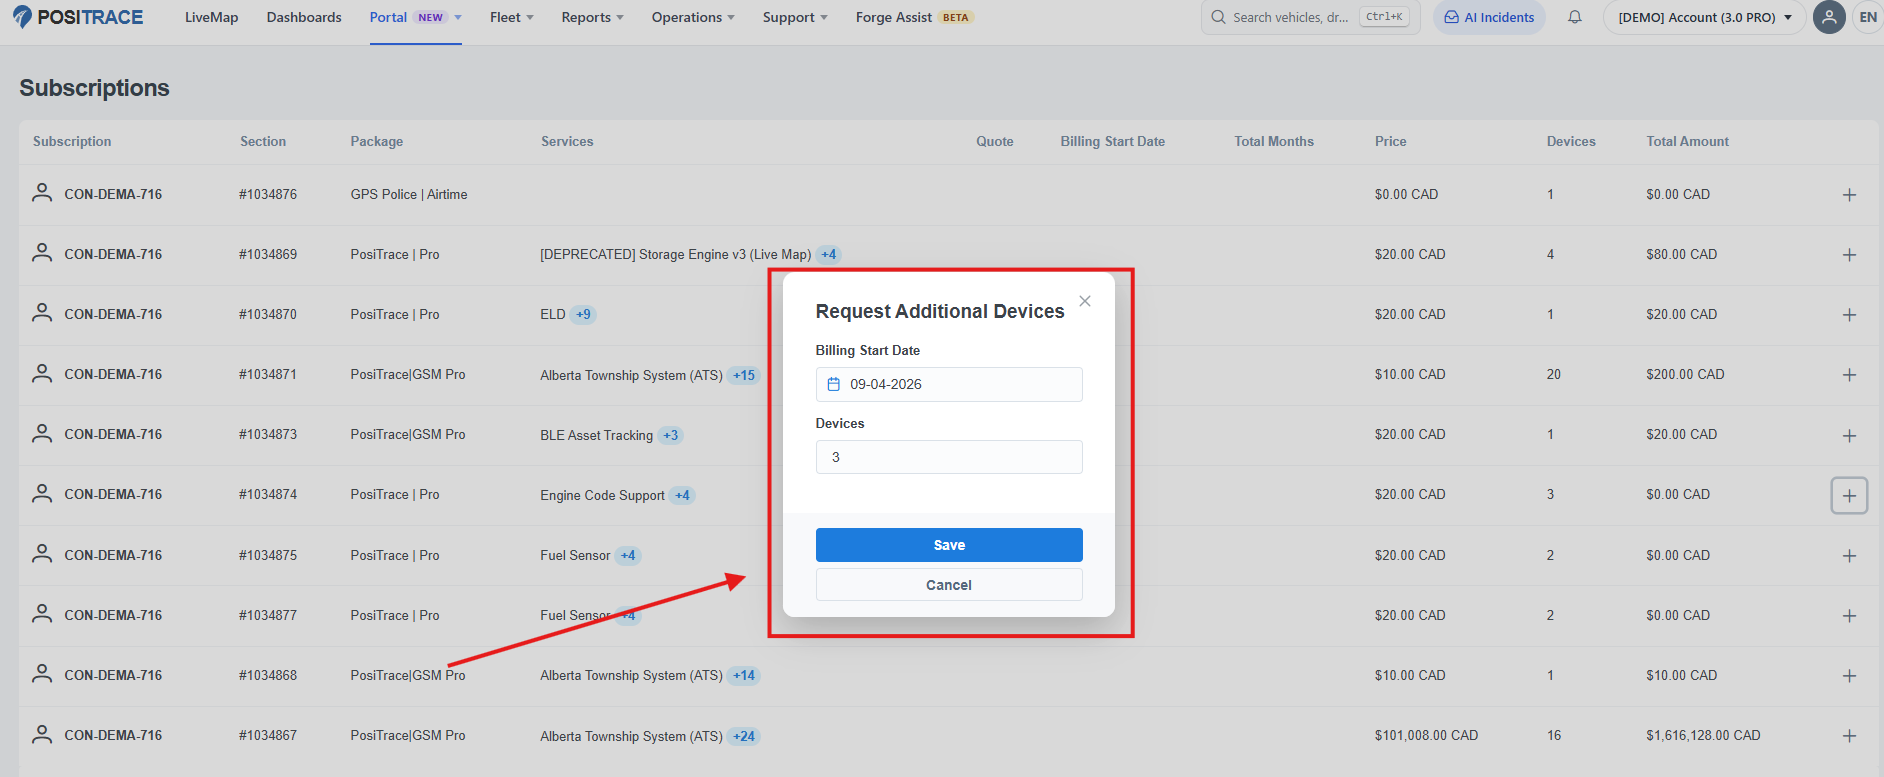Viewport: 1884px width, 777px height.
Task: Show the +15 more services badge
Action: (x=744, y=375)
